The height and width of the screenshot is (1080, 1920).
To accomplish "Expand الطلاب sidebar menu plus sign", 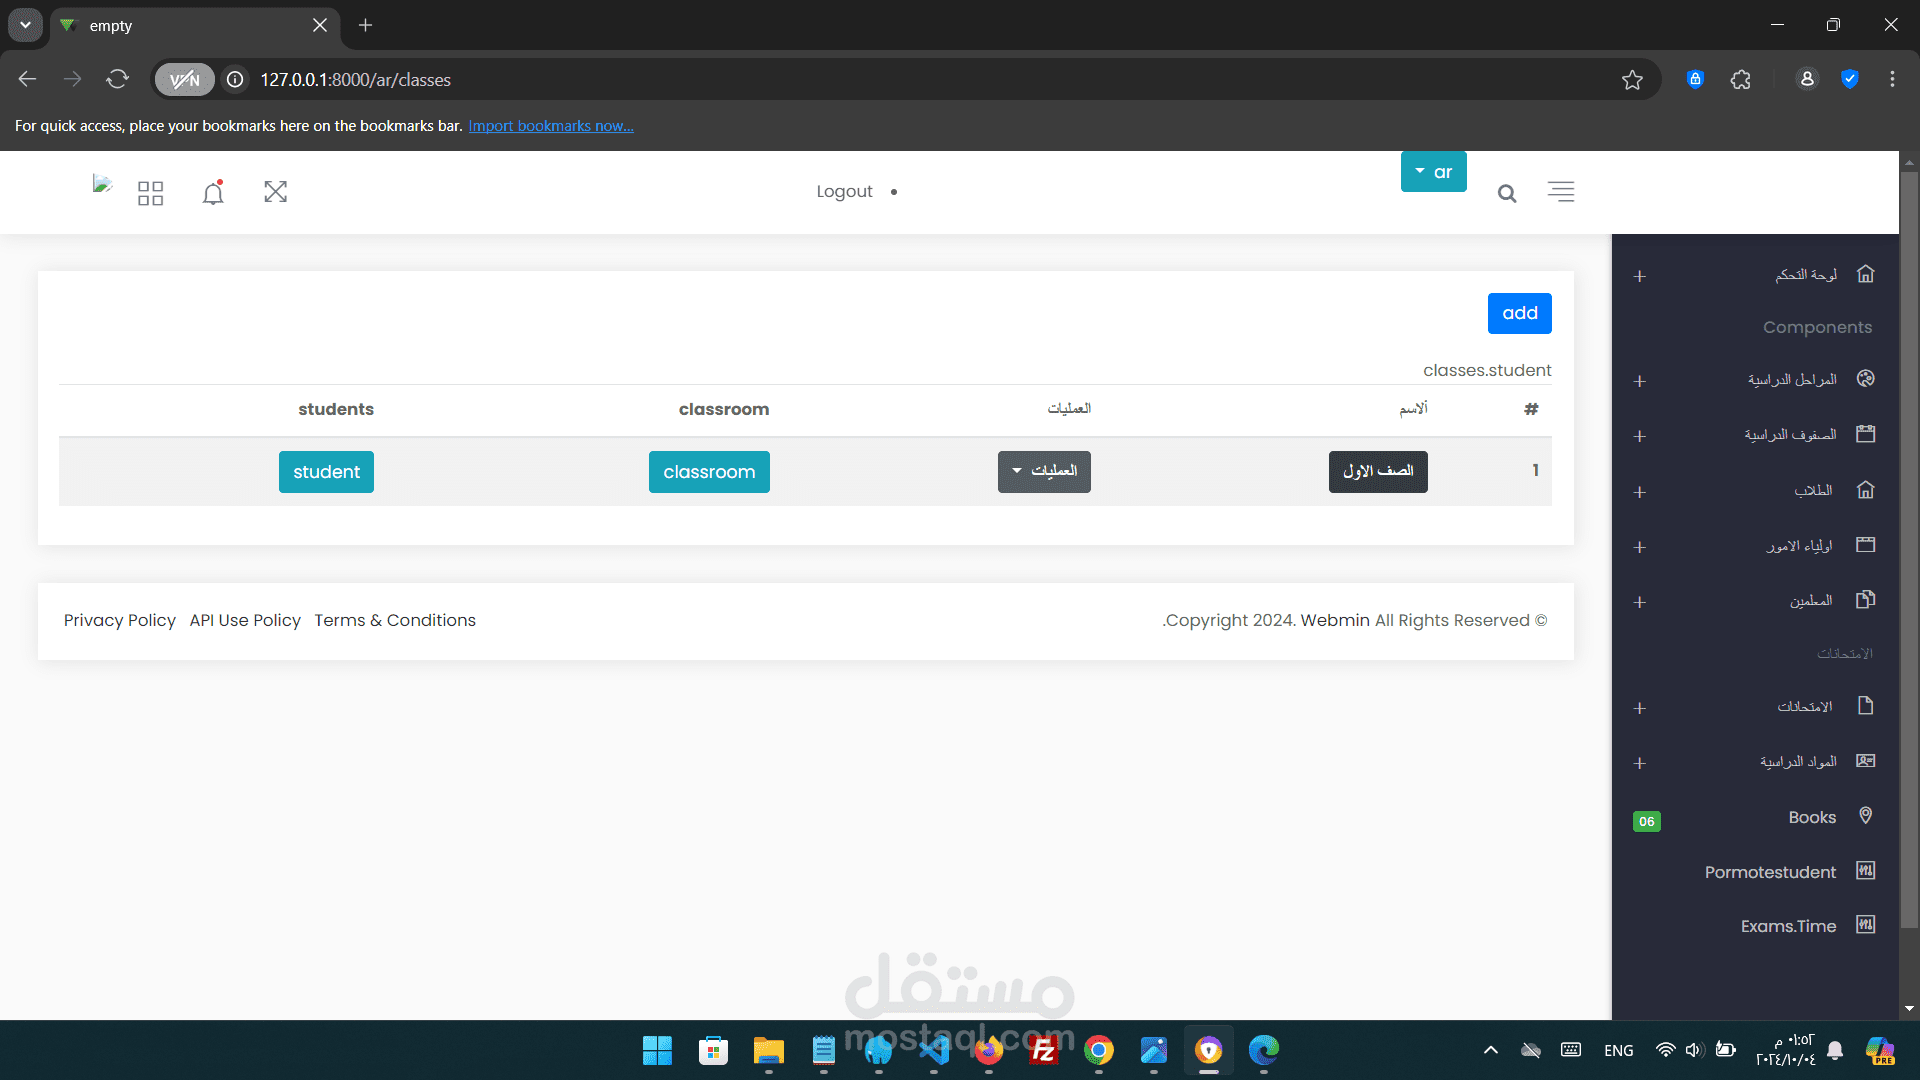I will click(1639, 492).
